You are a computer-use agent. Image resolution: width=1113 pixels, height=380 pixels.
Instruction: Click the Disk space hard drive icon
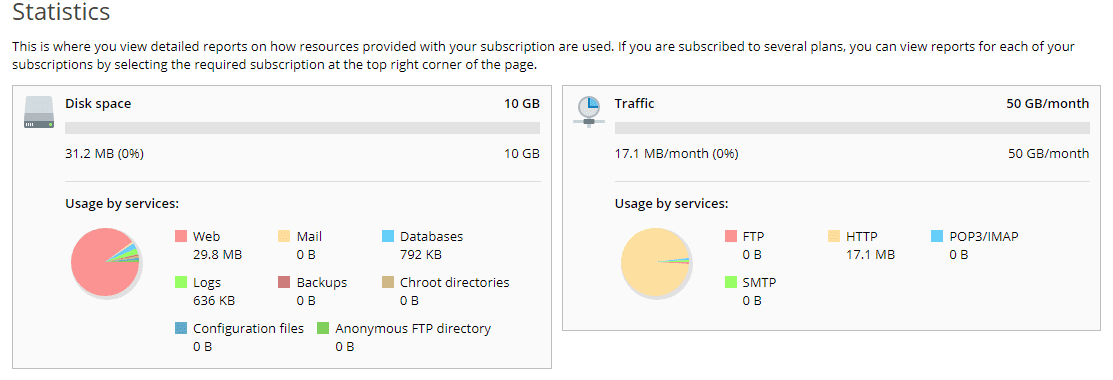tap(39, 112)
